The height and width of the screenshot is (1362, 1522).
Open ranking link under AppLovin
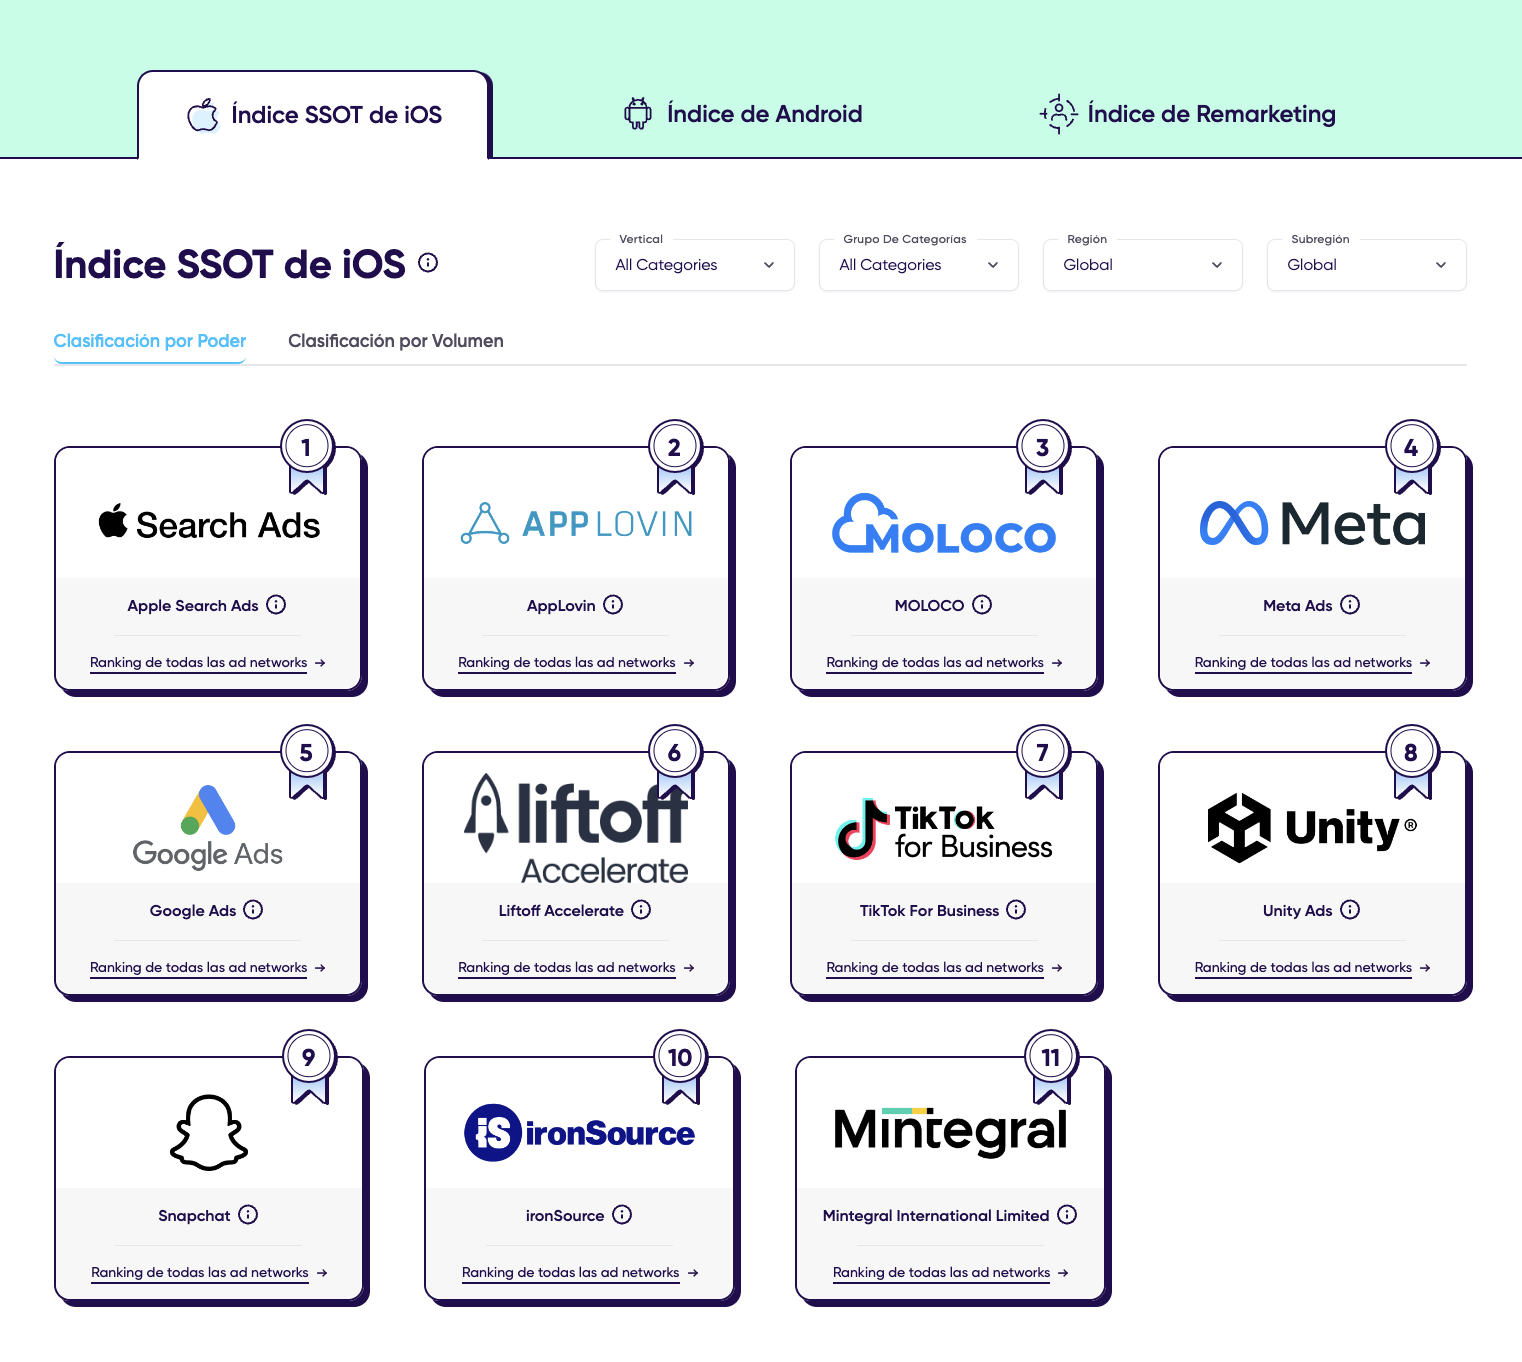coord(576,663)
